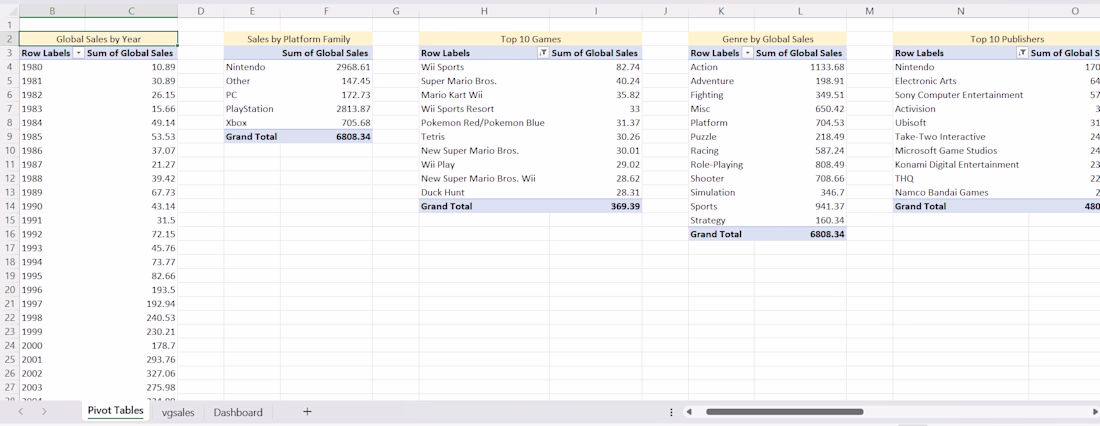Click the Microsoft Game Studios cell
1100x426 pixels.
(x=960, y=150)
